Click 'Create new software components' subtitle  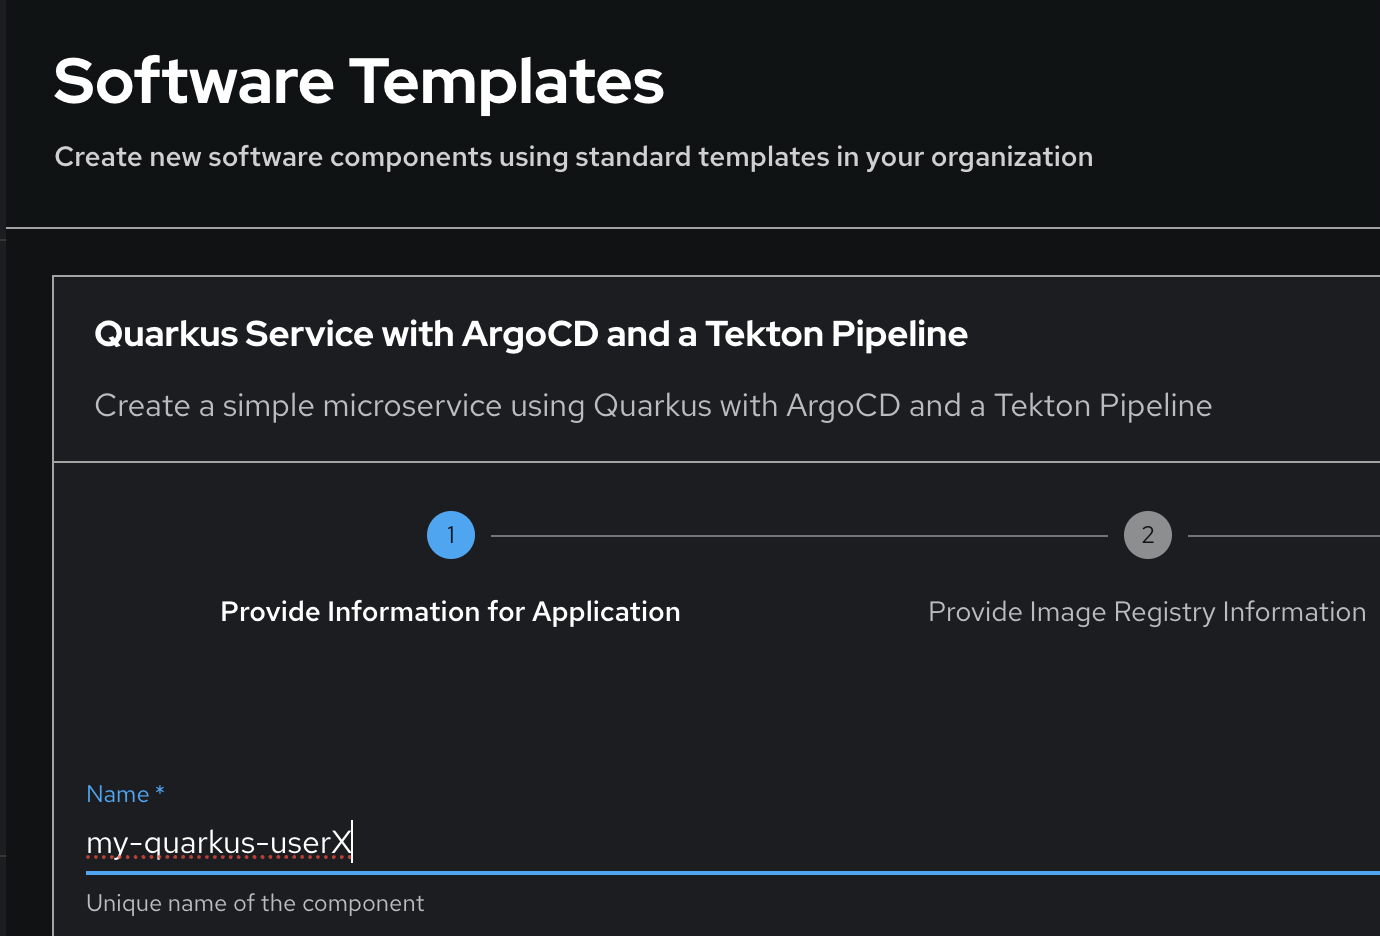click(x=574, y=157)
